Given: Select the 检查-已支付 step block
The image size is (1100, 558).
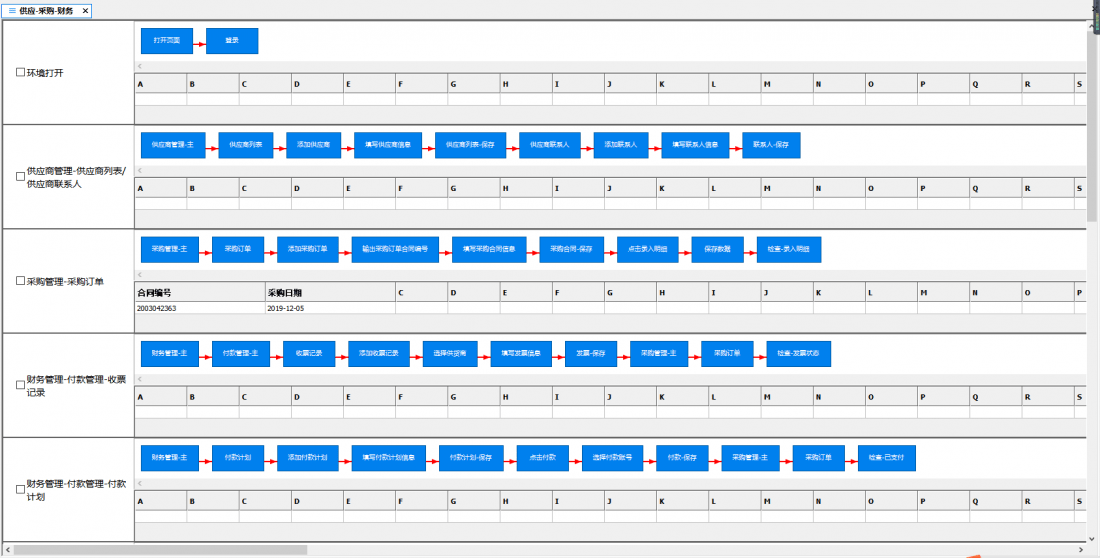Looking at the screenshot, I should 887,458.
